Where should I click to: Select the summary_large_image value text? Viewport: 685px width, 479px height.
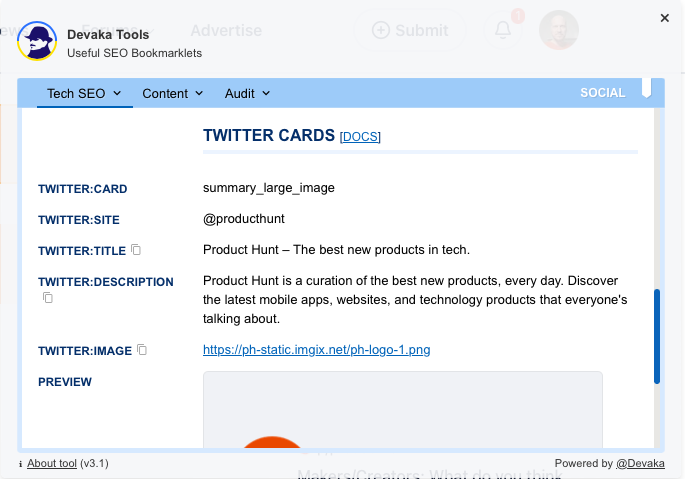[269, 188]
